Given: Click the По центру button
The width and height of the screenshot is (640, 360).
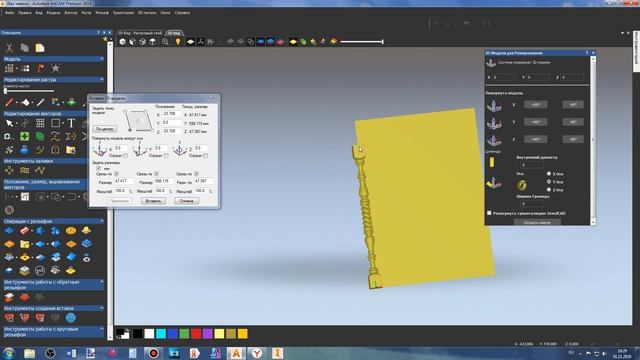Looking at the screenshot, I should 104,129.
